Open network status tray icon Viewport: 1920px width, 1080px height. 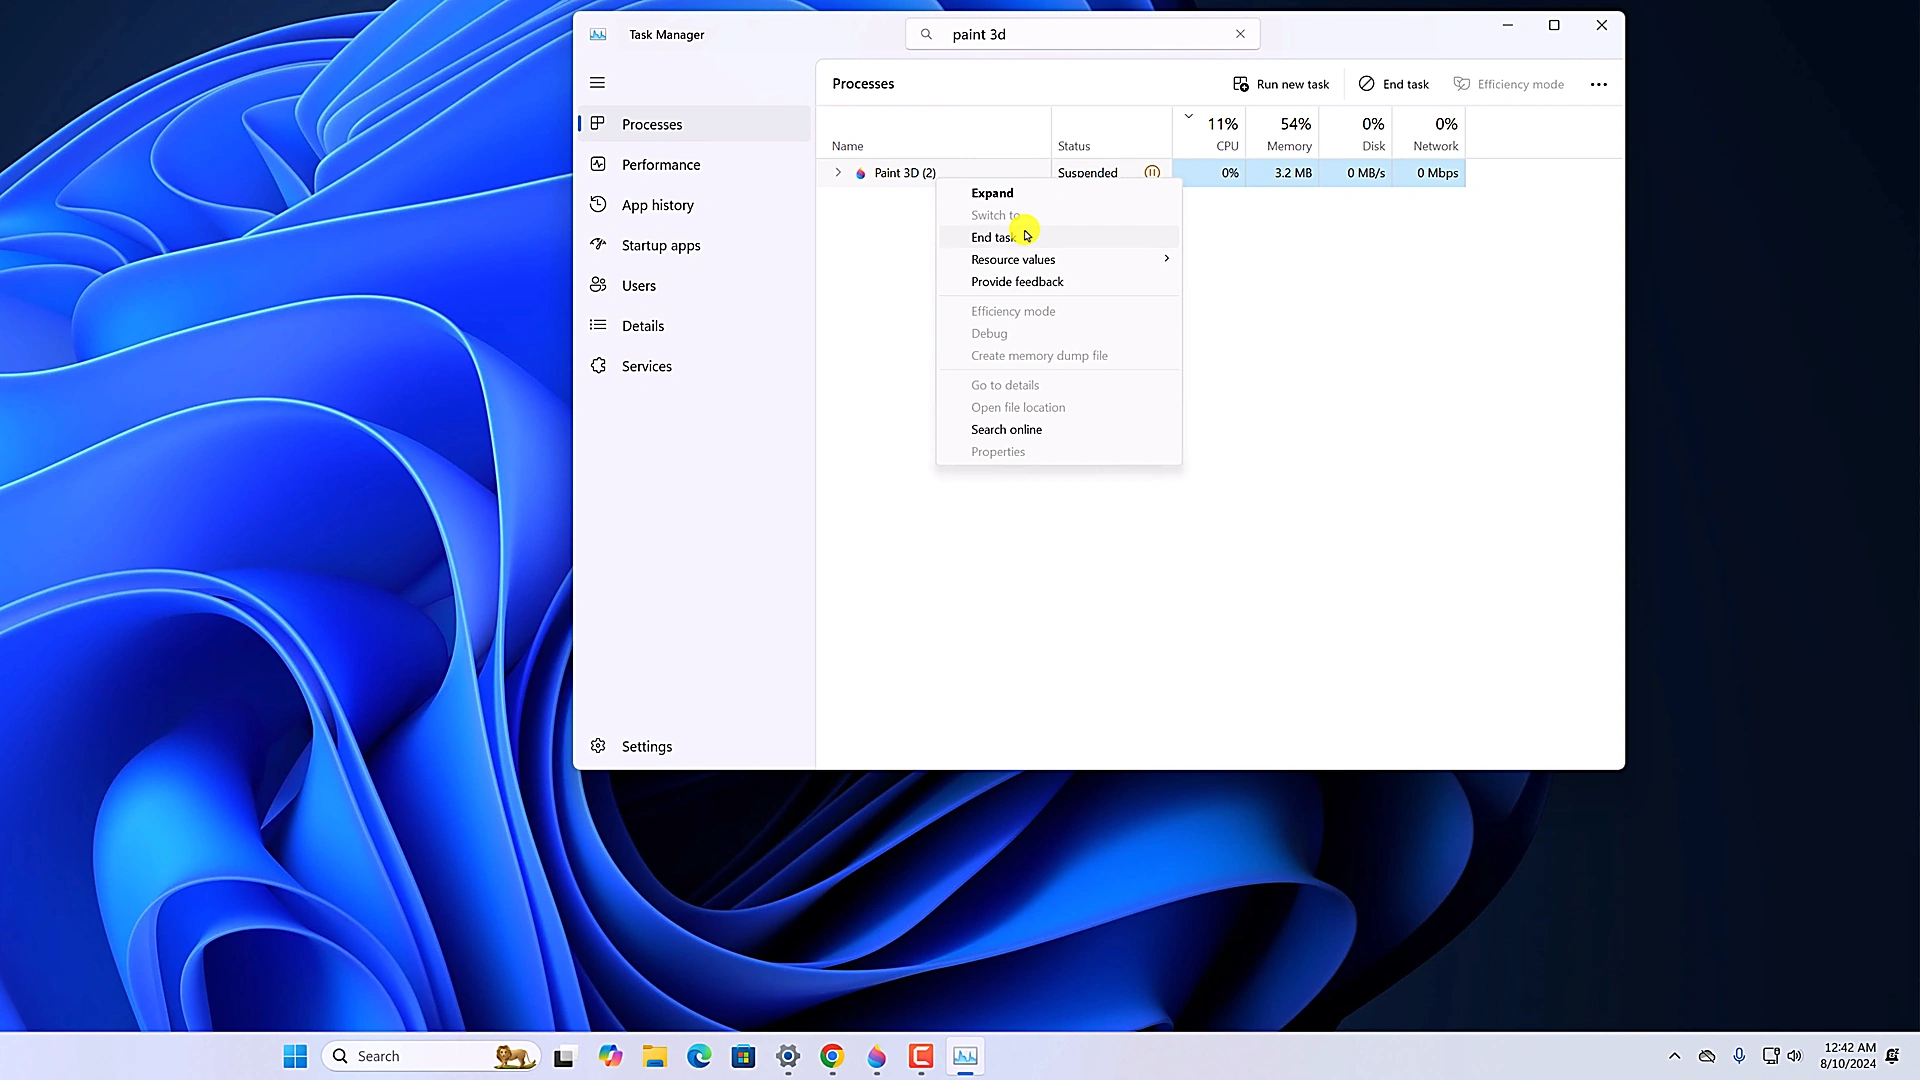tap(1770, 1056)
